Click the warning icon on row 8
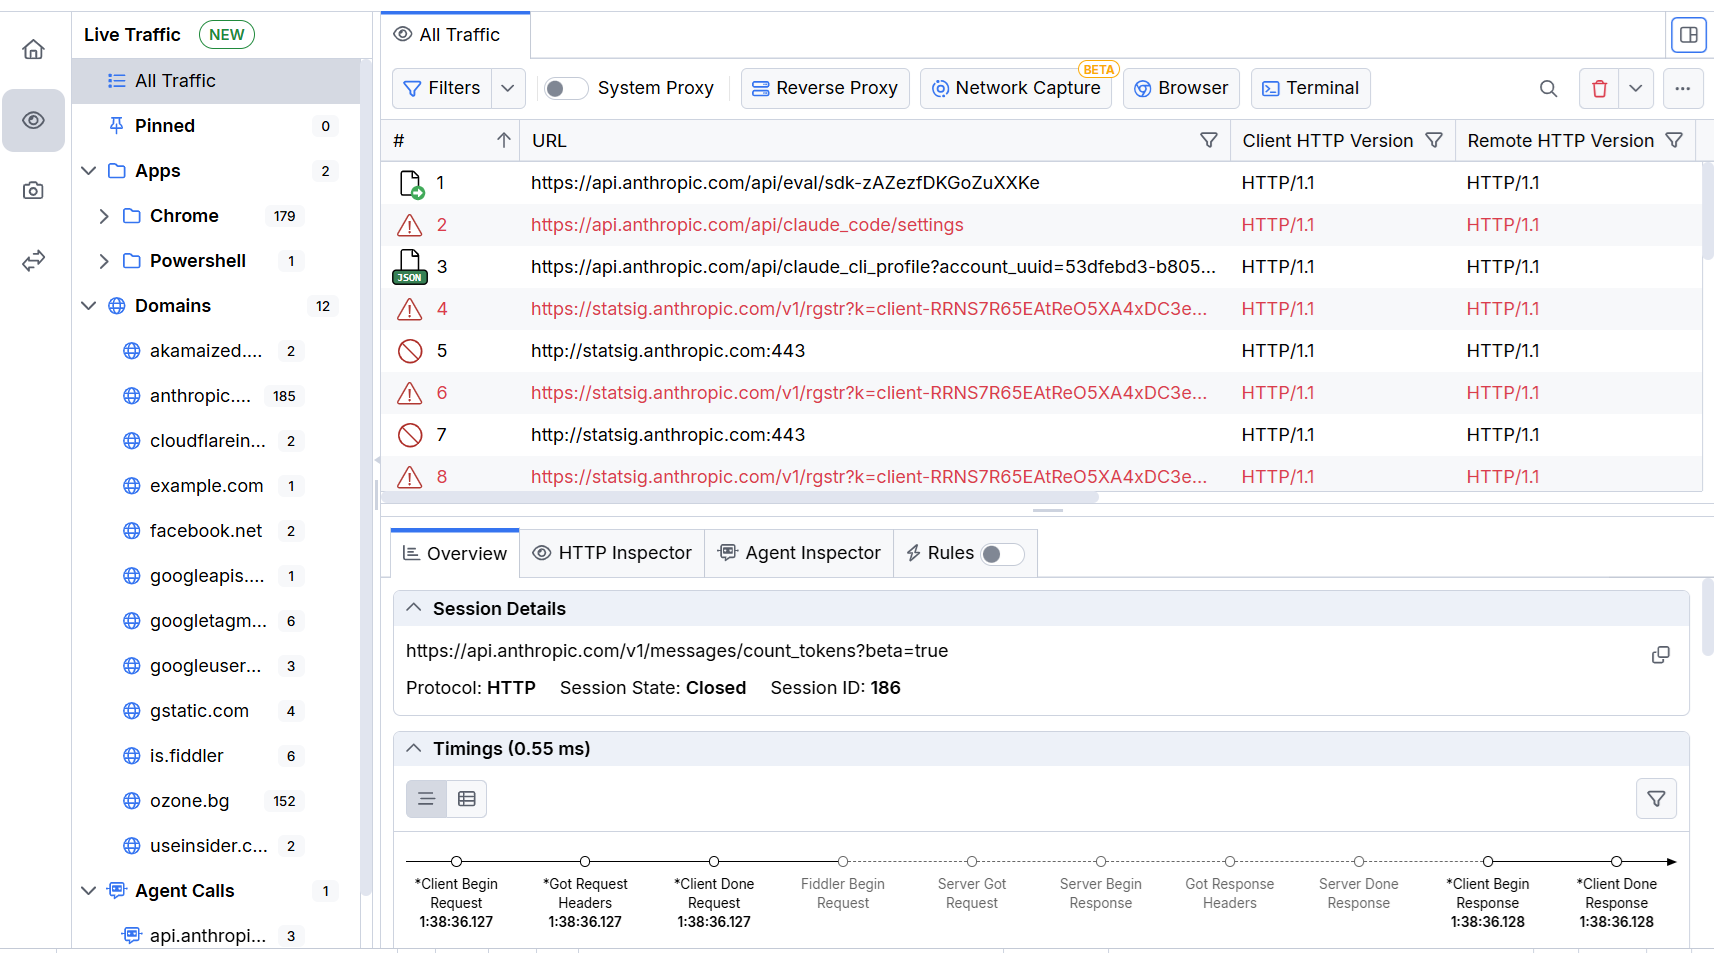Screen dimensions: 1714x953 click(x=409, y=477)
